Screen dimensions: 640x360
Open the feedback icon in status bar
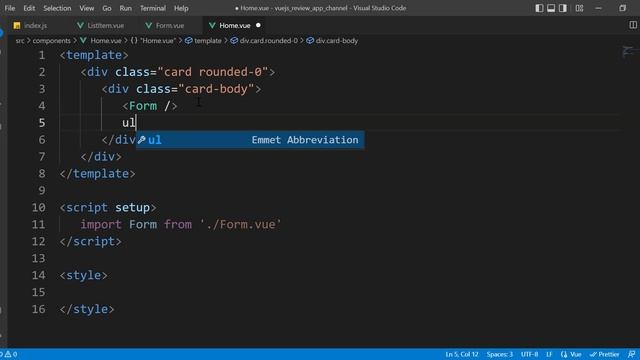coord(631,354)
